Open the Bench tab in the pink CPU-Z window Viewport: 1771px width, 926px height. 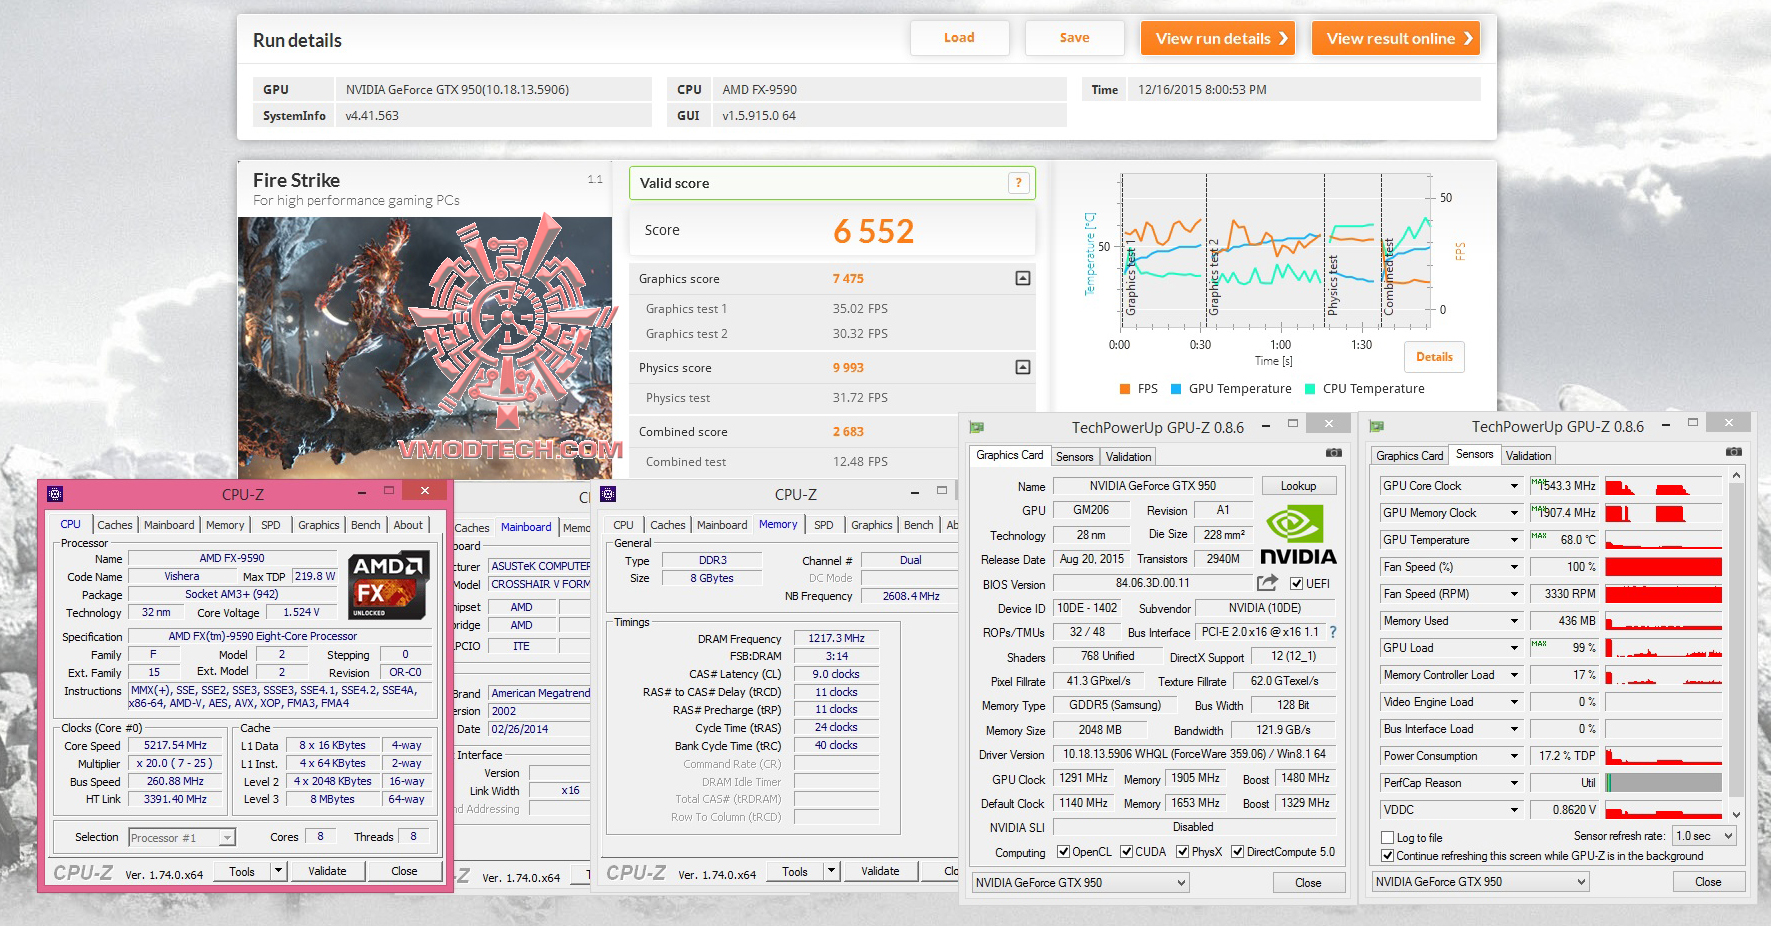[x=366, y=525]
